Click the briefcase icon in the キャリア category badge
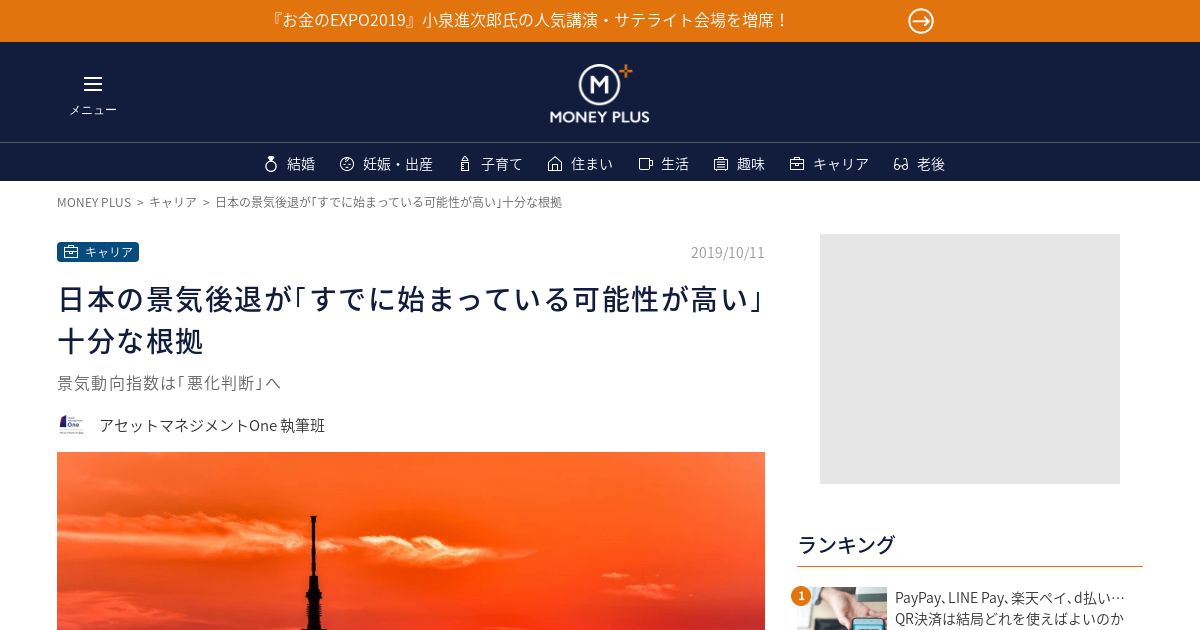The width and height of the screenshot is (1200, 630). [x=71, y=252]
